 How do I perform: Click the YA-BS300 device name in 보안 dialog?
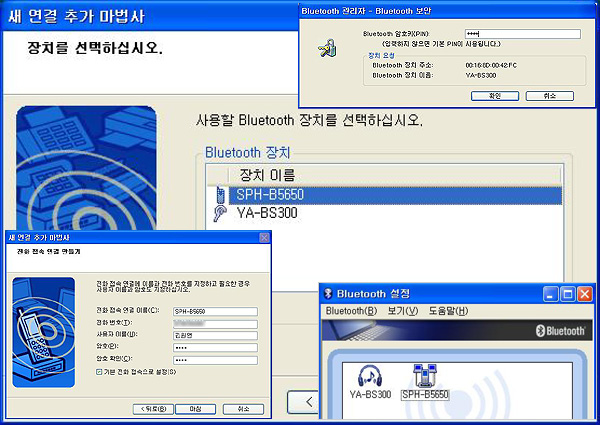tap(481, 75)
